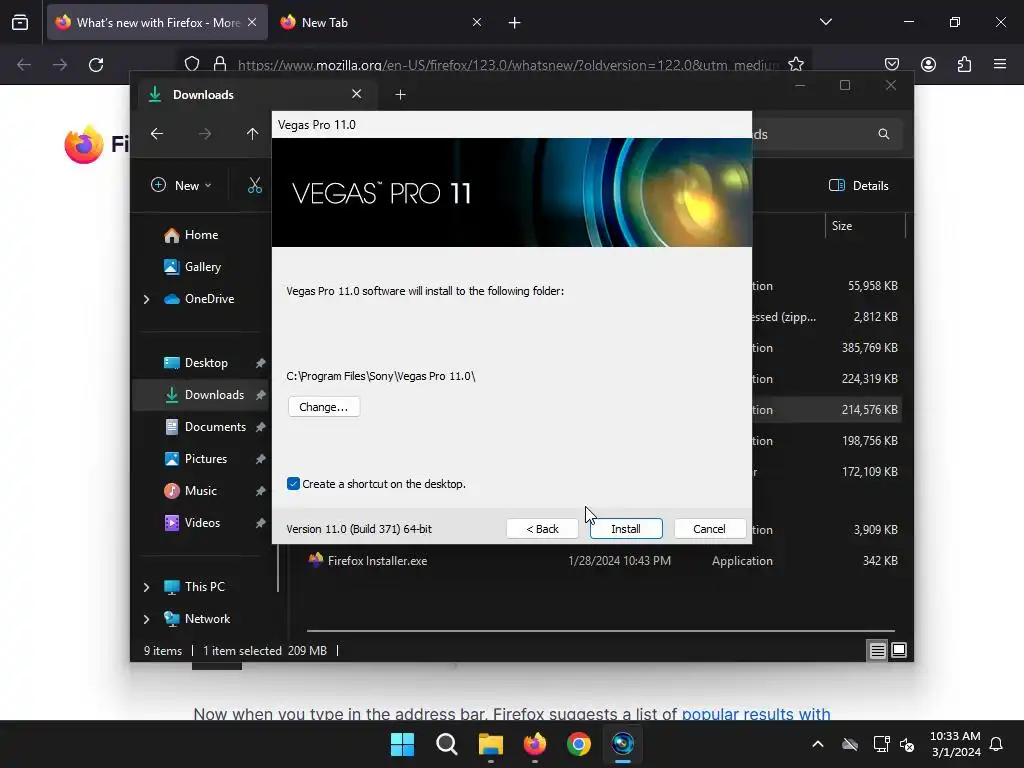Screen dimensions: 1024x768
Task: Close the New Tab tab in Firefox
Action: (477, 22)
